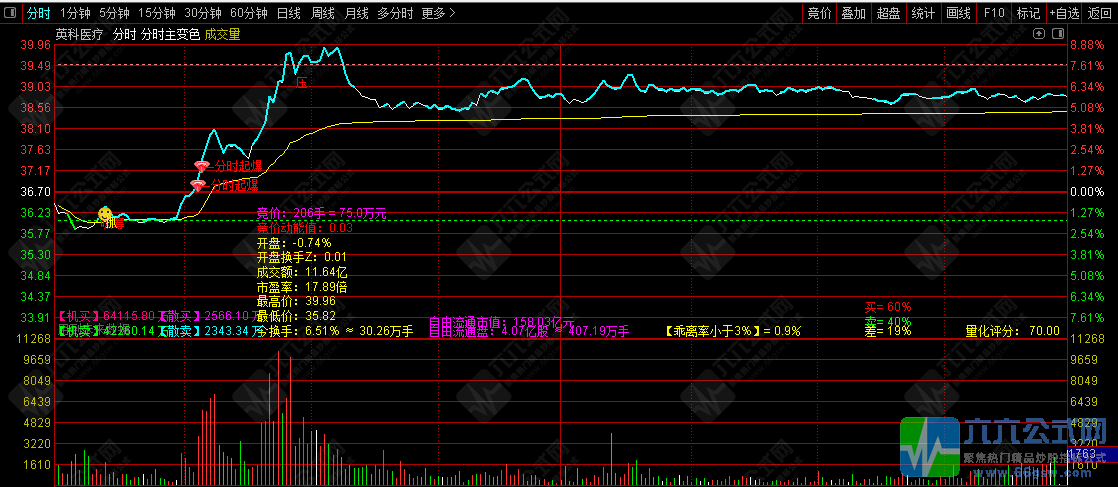The image size is (1118, 487).
Task: Select the 15分钟 period tab
Action: pyautogui.click(x=157, y=13)
